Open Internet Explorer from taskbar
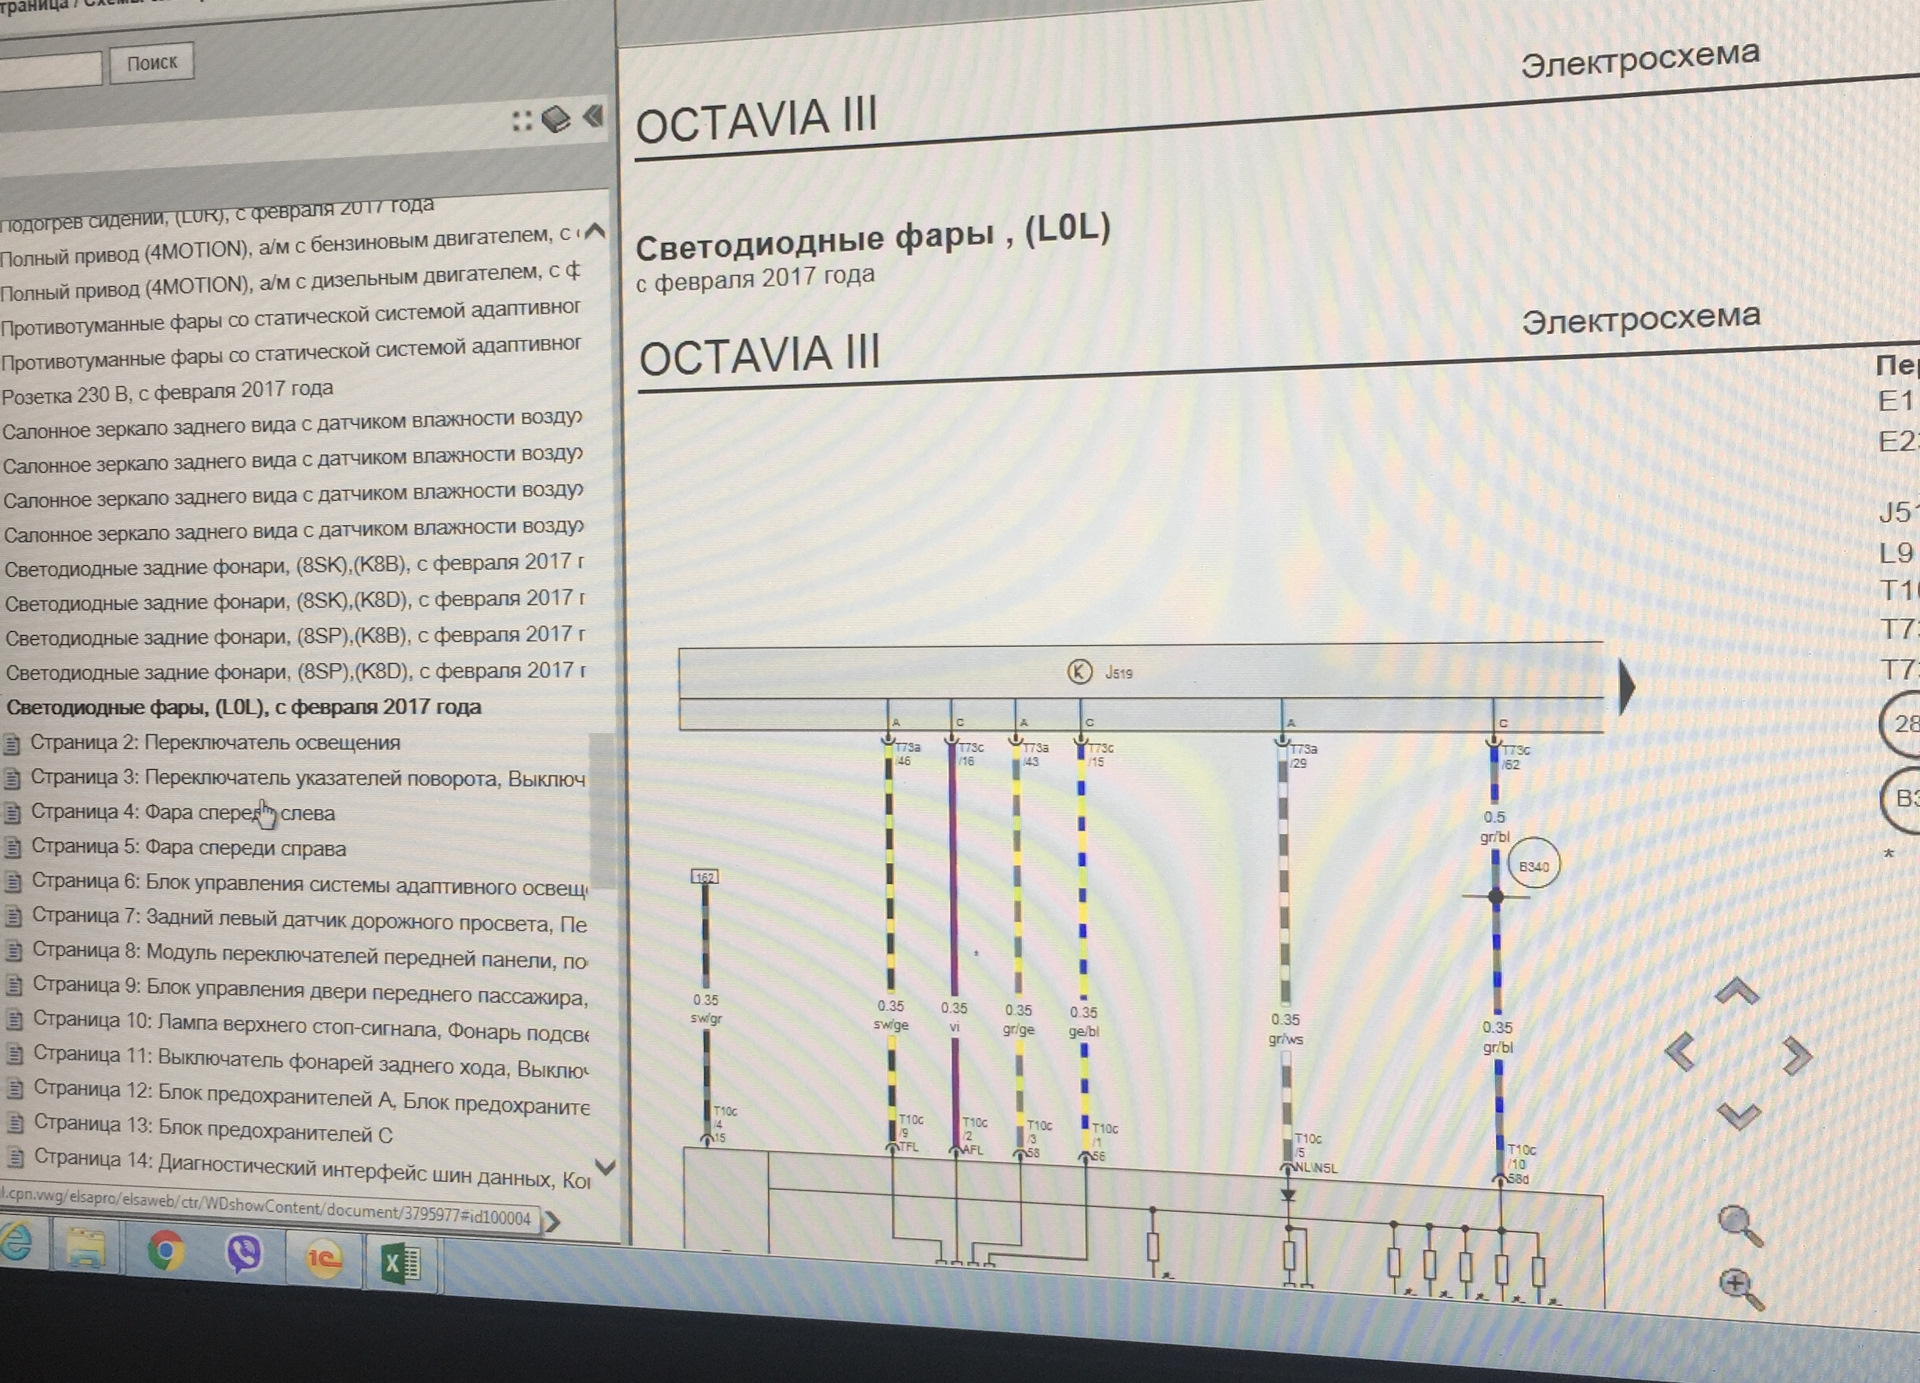The height and width of the screenshot is (1383, 1920). click(x=15, y=1243)
